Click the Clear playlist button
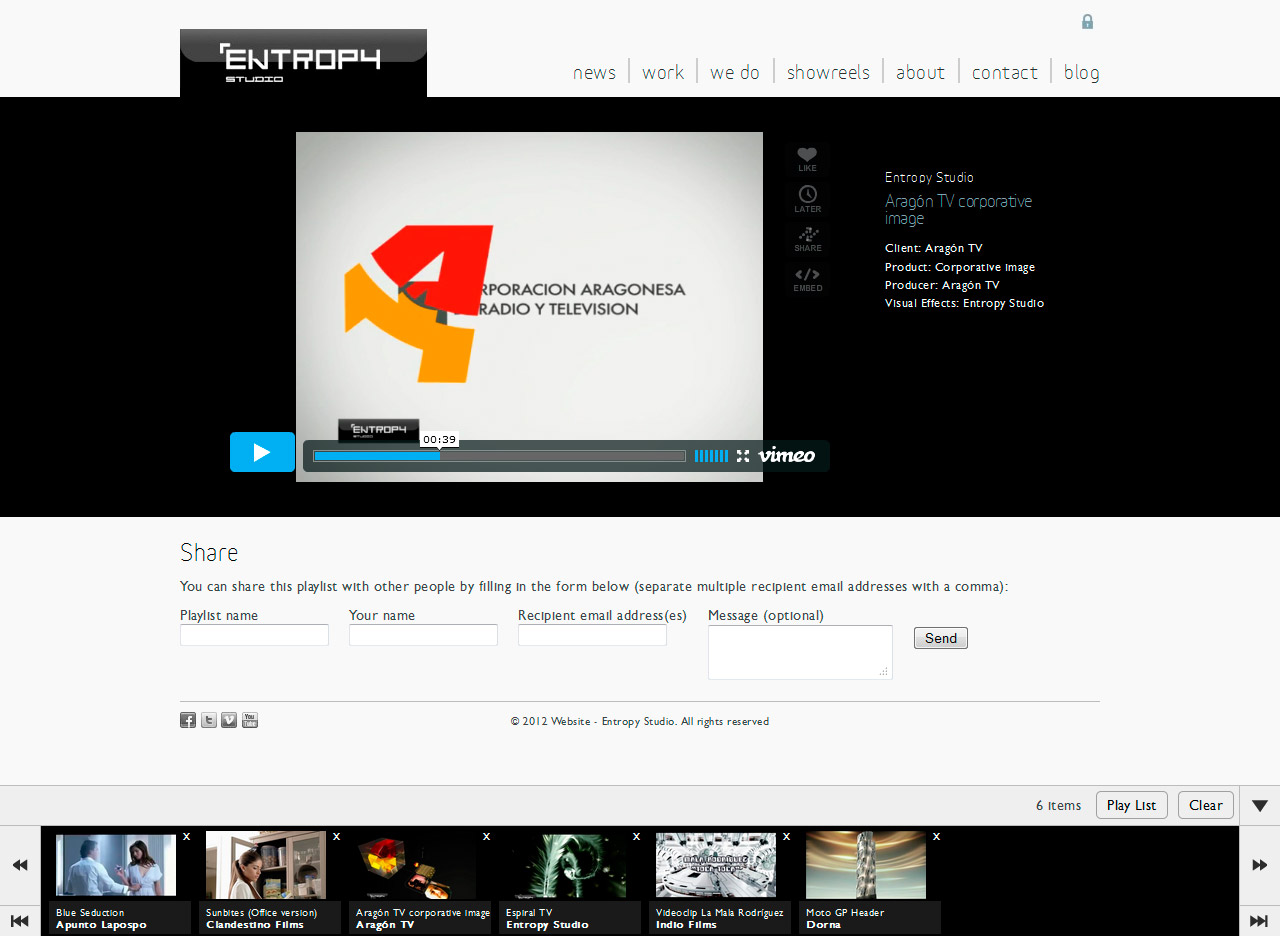The image size is (1280, 936). [x=1205, y=805]
